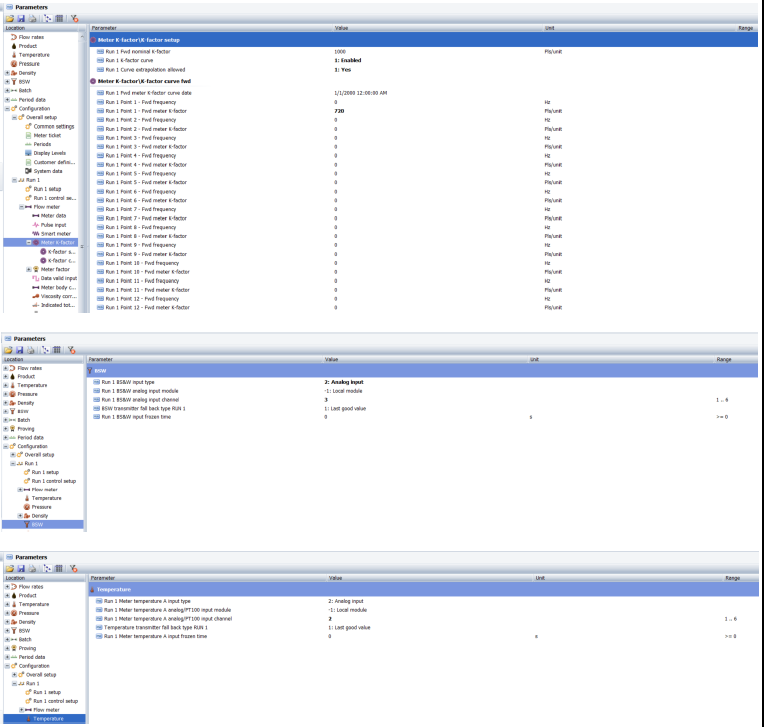Expand Flow rates node in BSW panel tree
Image resolution: width=764 pixels, height=727 pixels.
click(6, 368)
